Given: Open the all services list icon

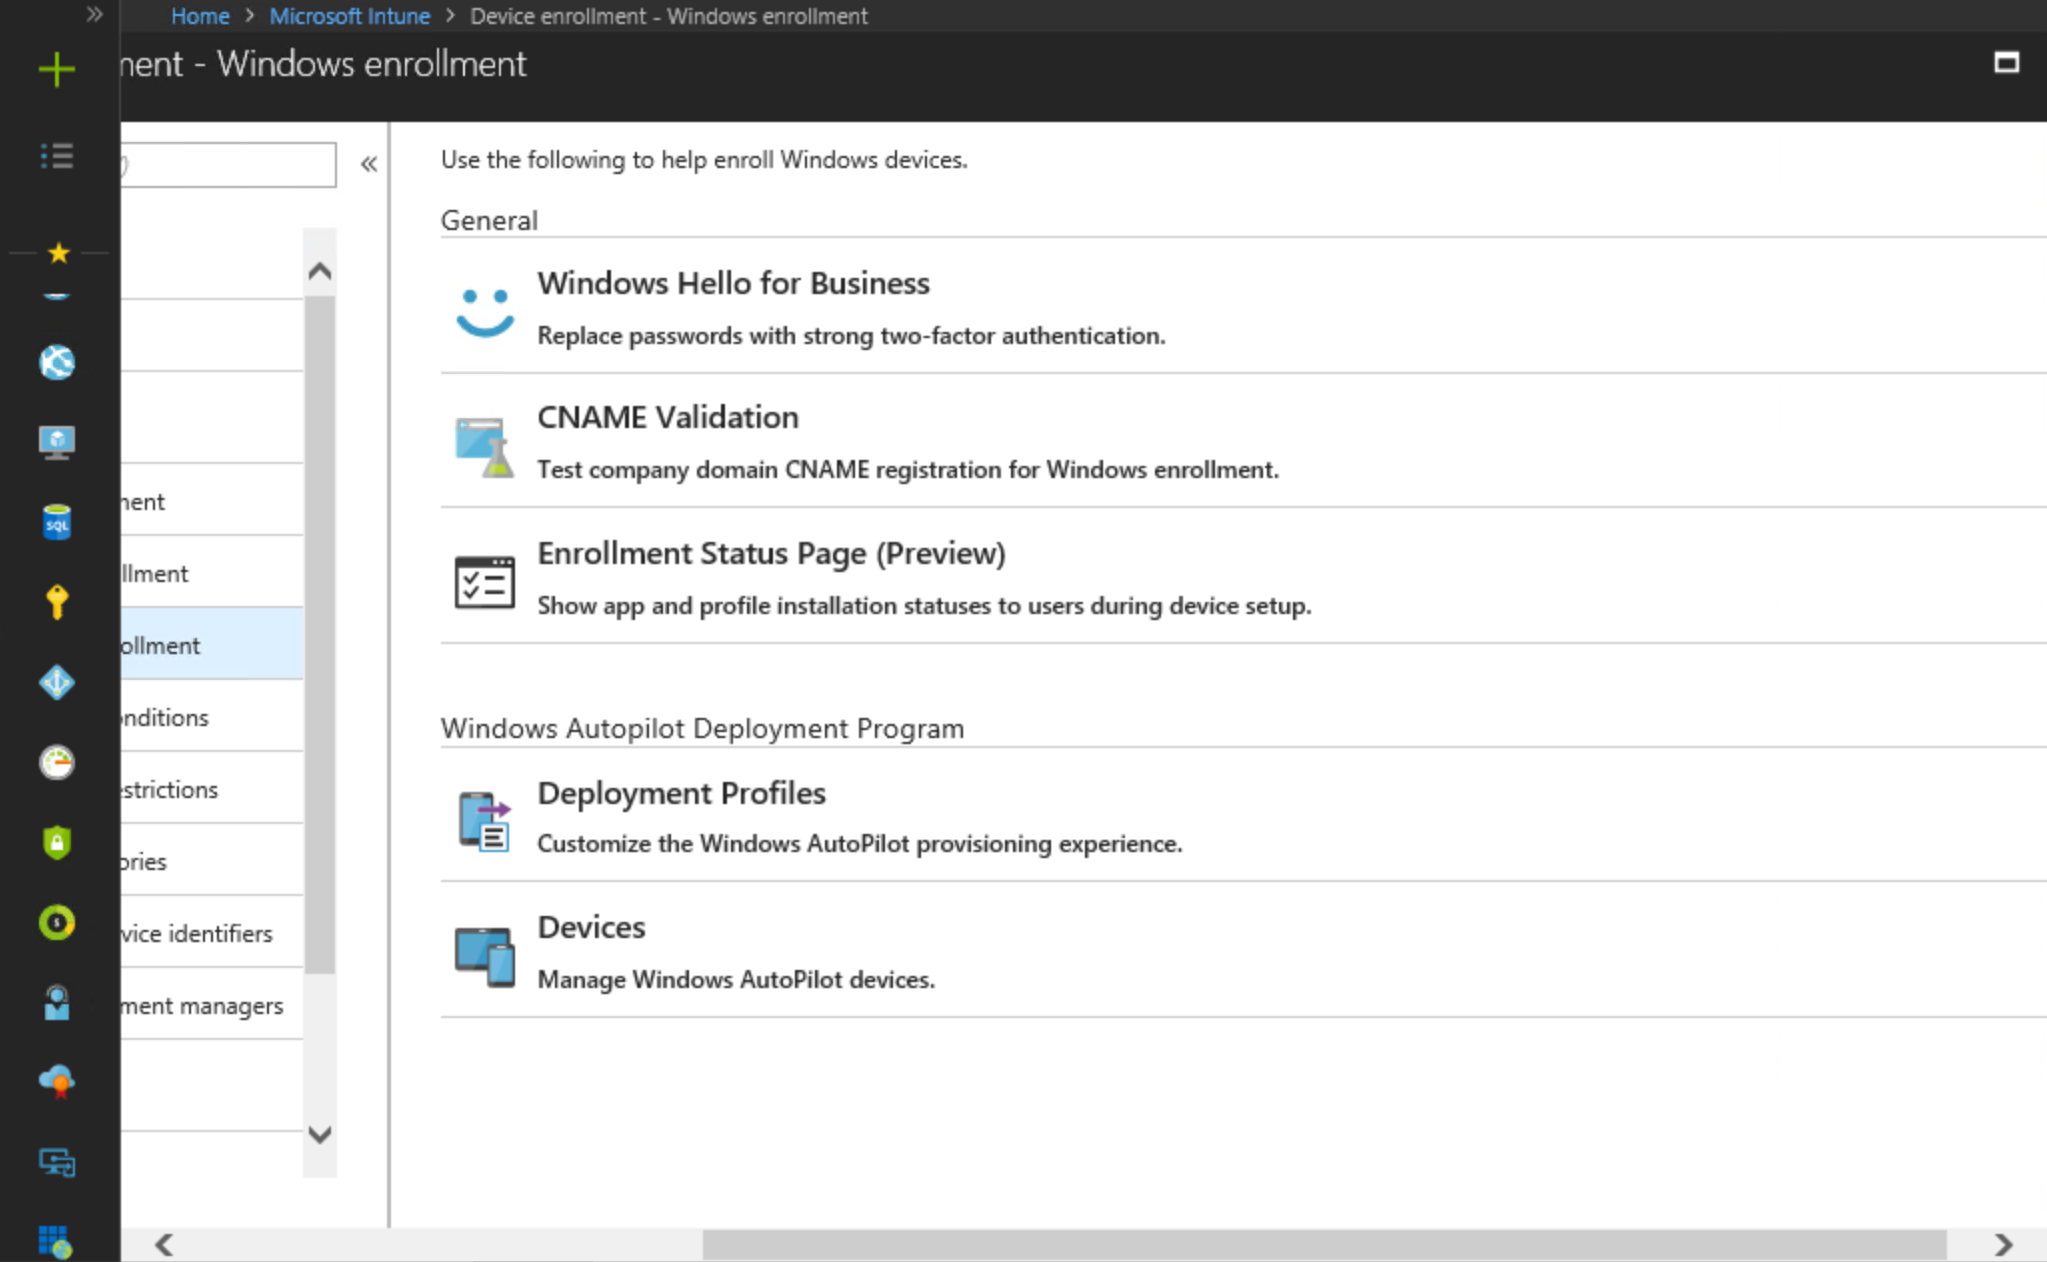Looking at the screenshot, I should coord(57,156).
